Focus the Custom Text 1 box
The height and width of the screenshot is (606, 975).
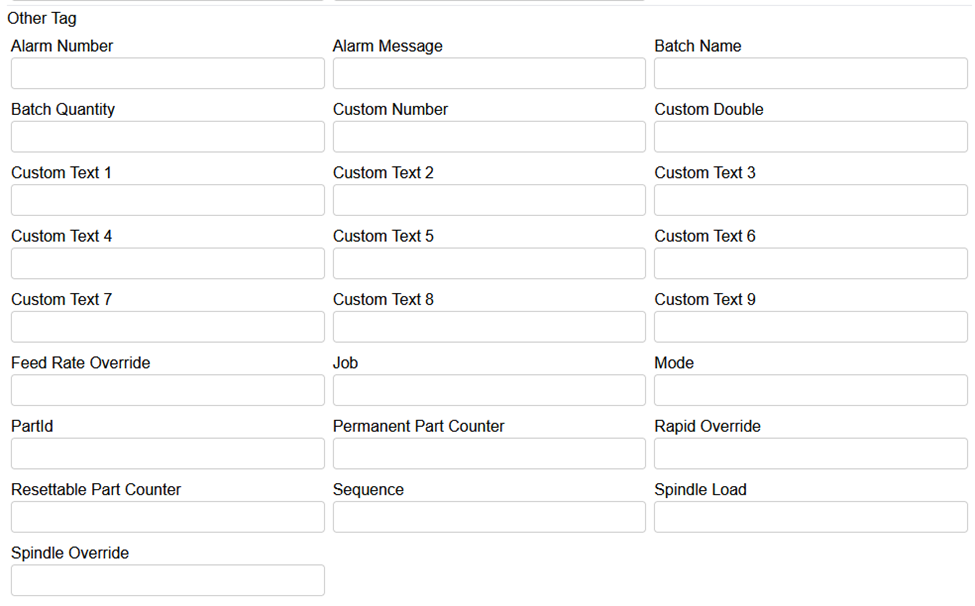pos(167,200)
